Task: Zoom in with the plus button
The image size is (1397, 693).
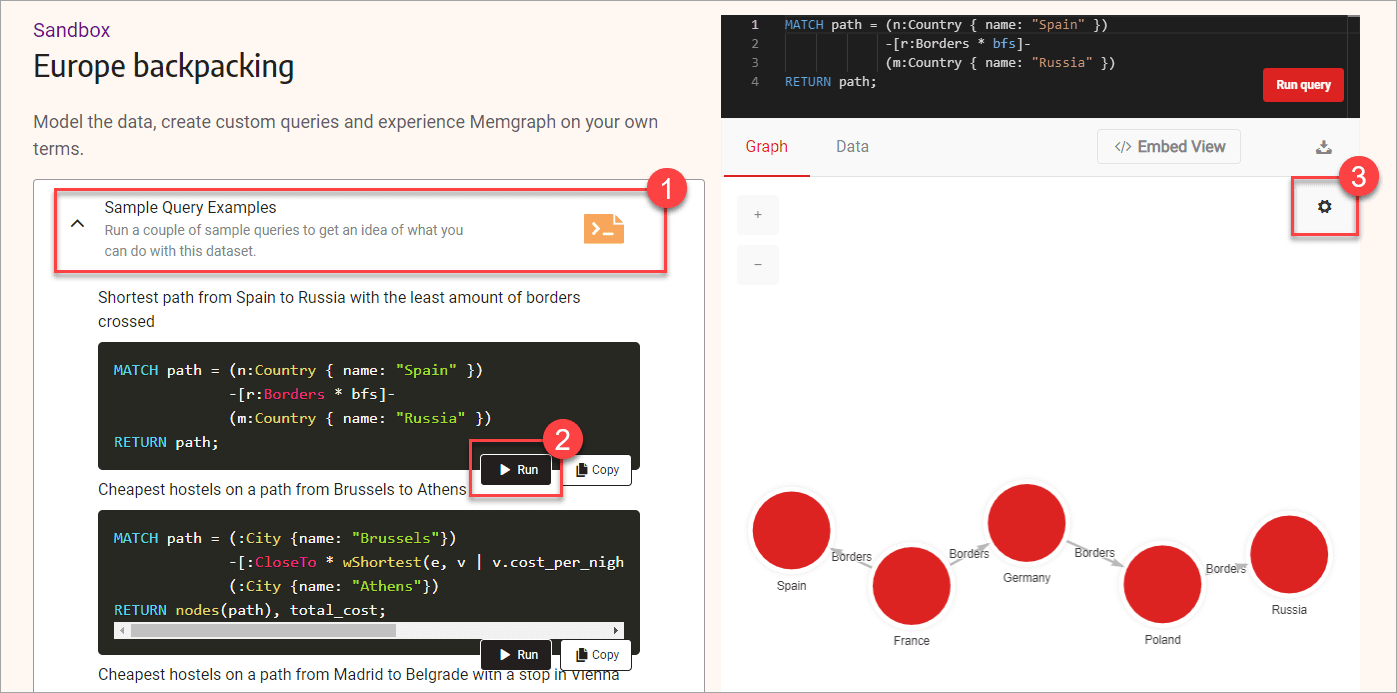Action: tap(758, 215)
